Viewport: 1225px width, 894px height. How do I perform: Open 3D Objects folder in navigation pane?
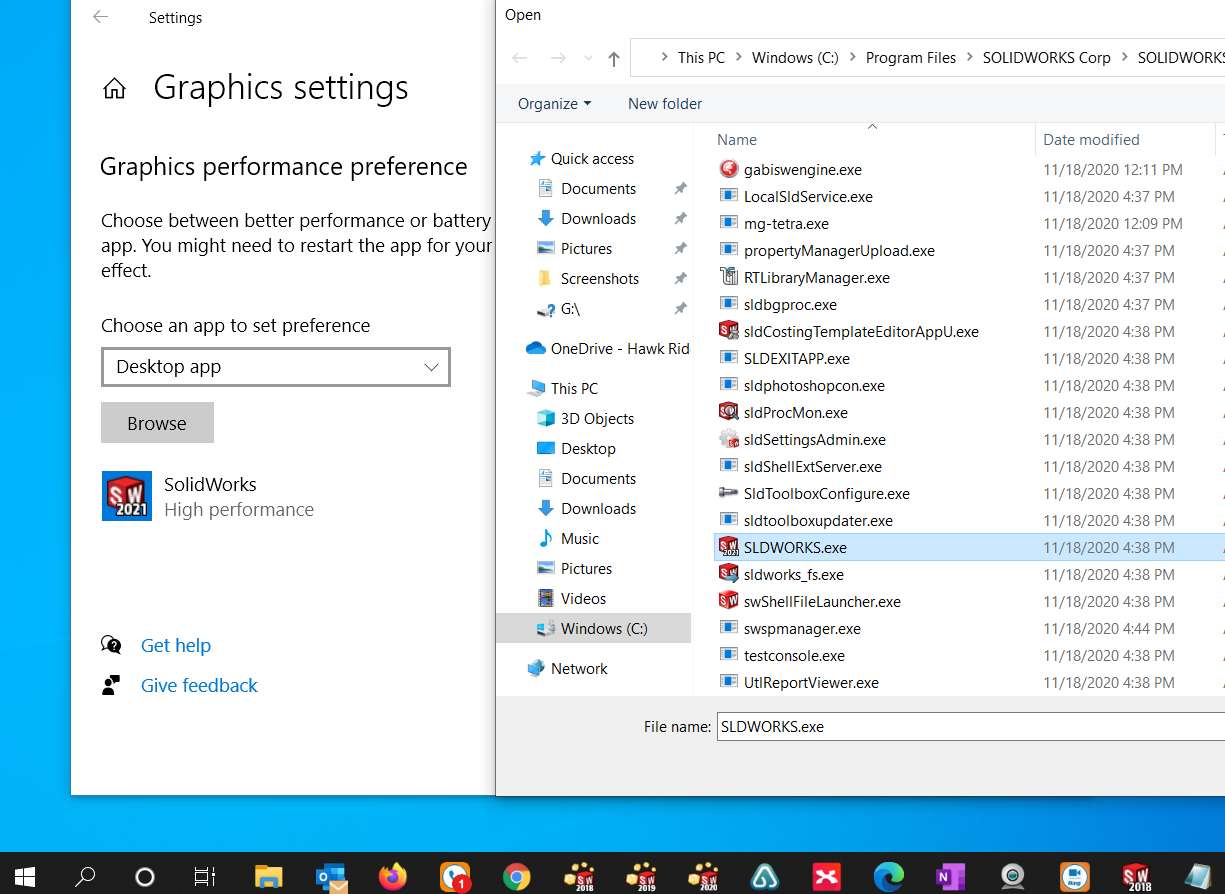pos(597,419)
